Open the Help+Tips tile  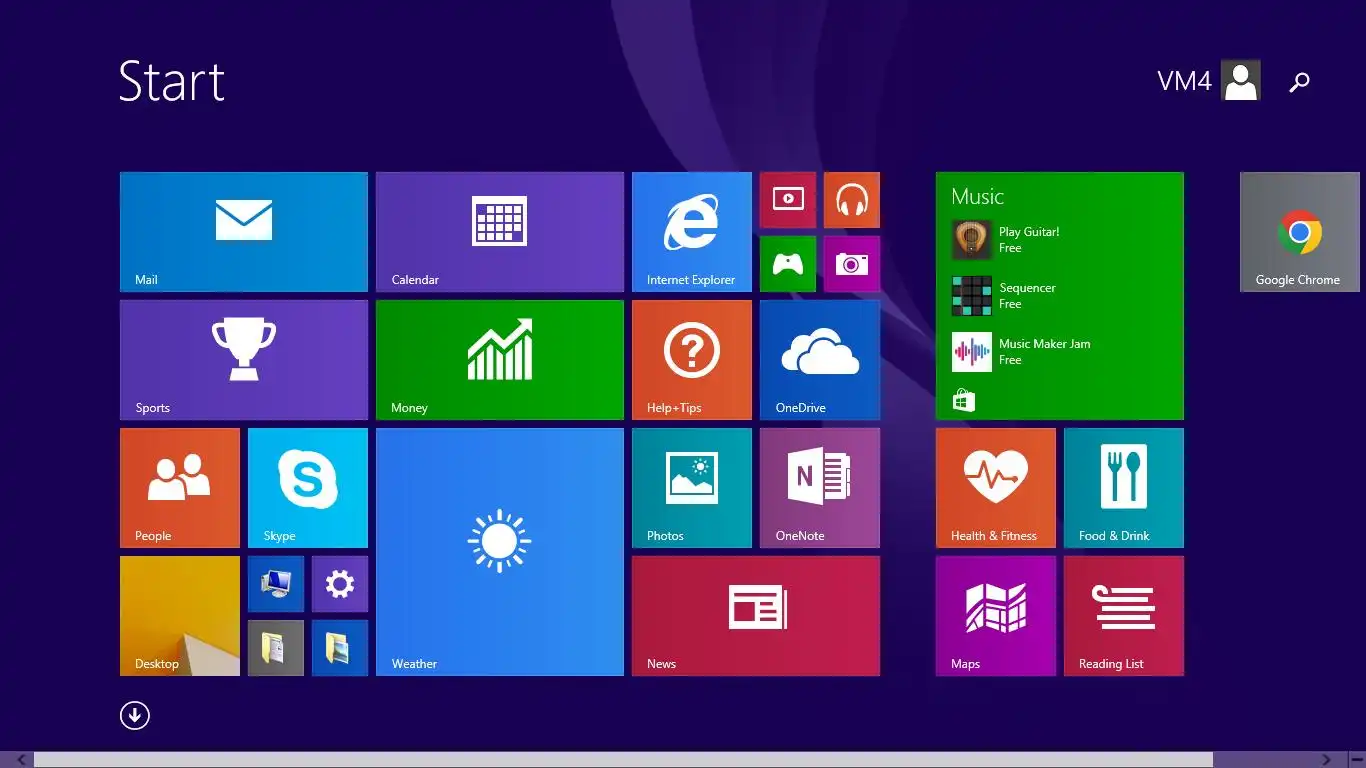pyautogui.click(x=692, y=360)
